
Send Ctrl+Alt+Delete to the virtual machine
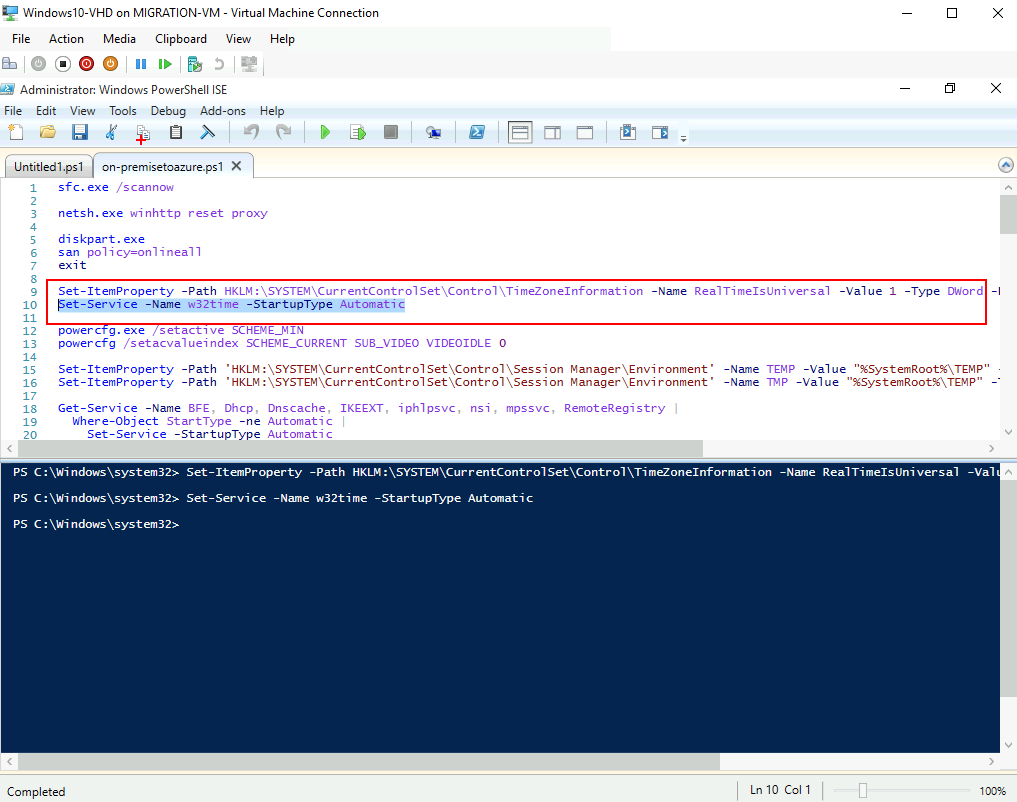10,64
